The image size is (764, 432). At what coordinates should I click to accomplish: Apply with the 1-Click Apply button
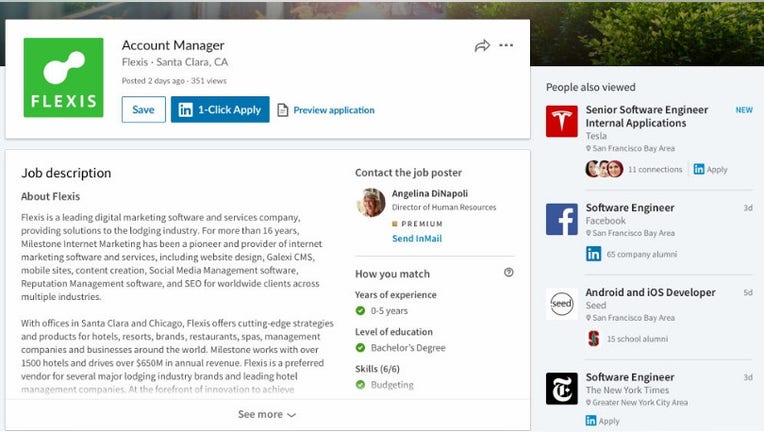tap(220, 110)
